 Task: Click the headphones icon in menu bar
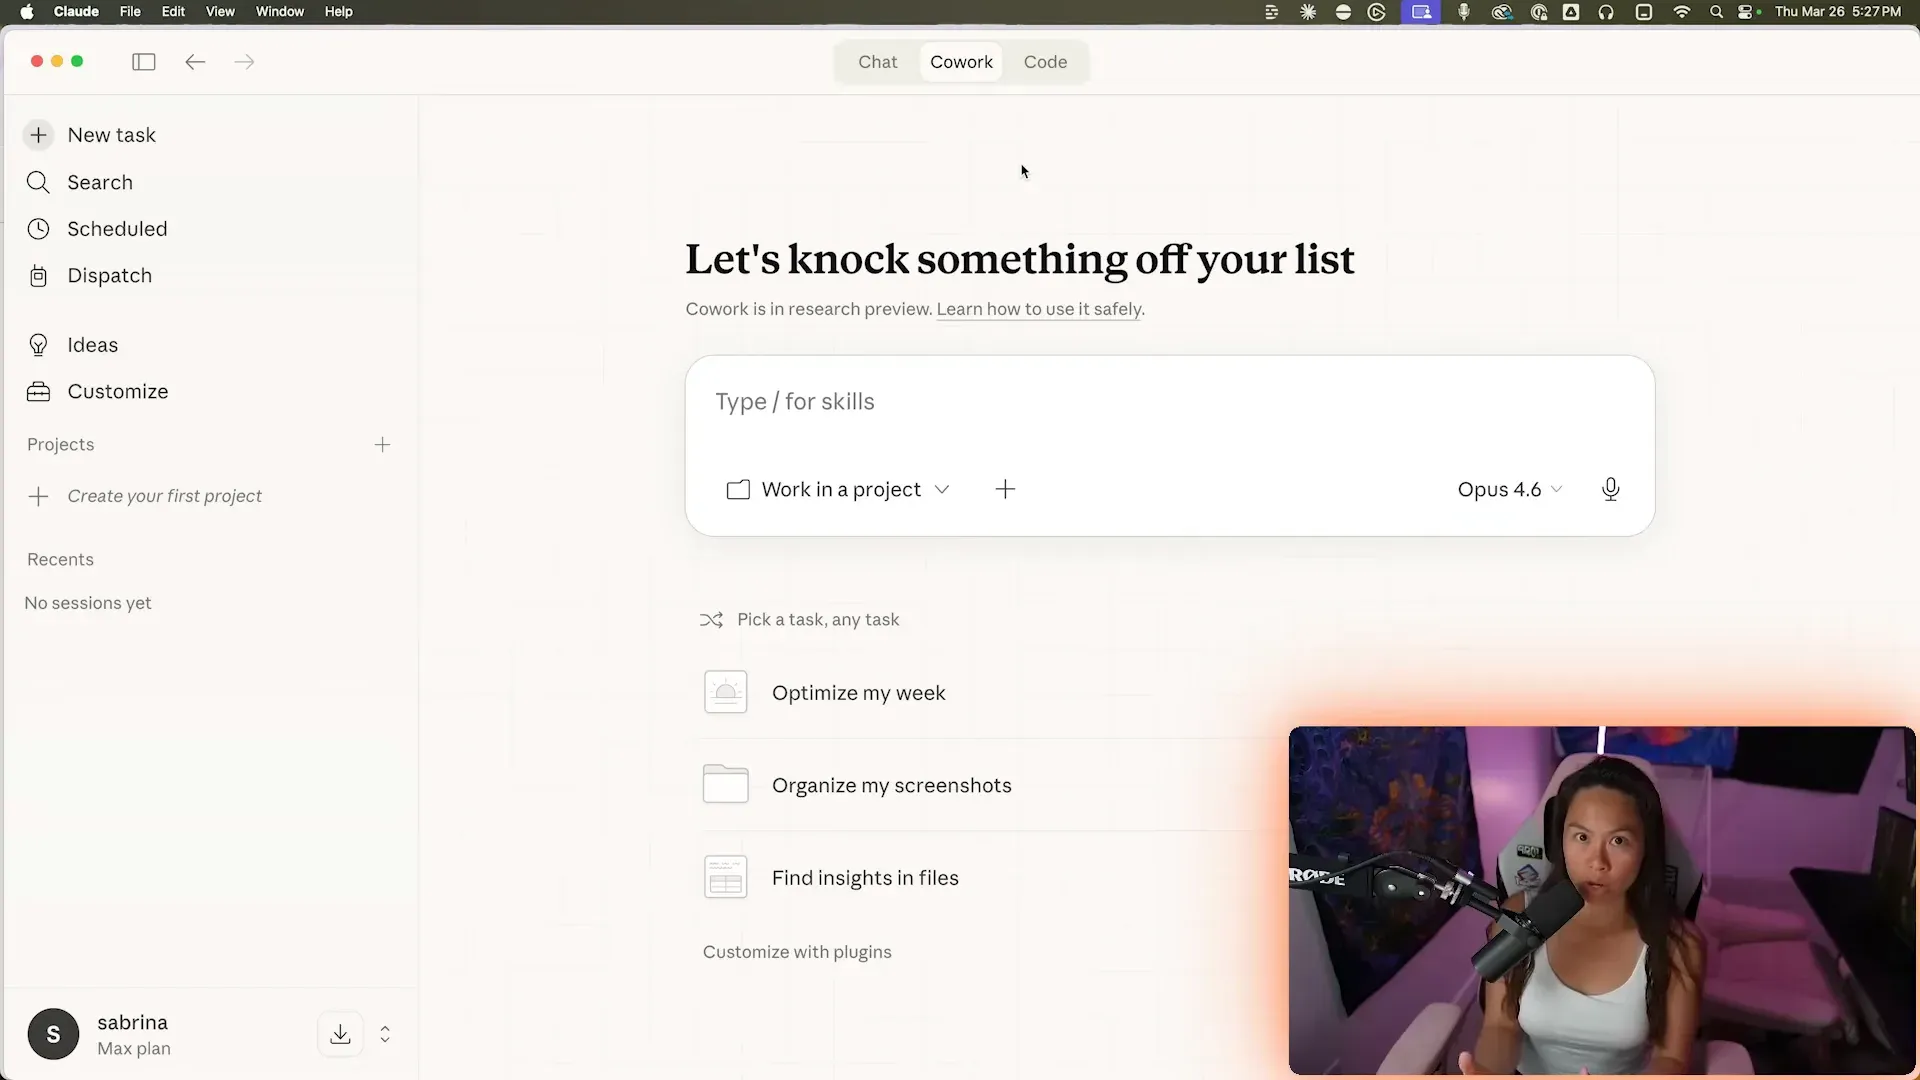pos(1606,12)
